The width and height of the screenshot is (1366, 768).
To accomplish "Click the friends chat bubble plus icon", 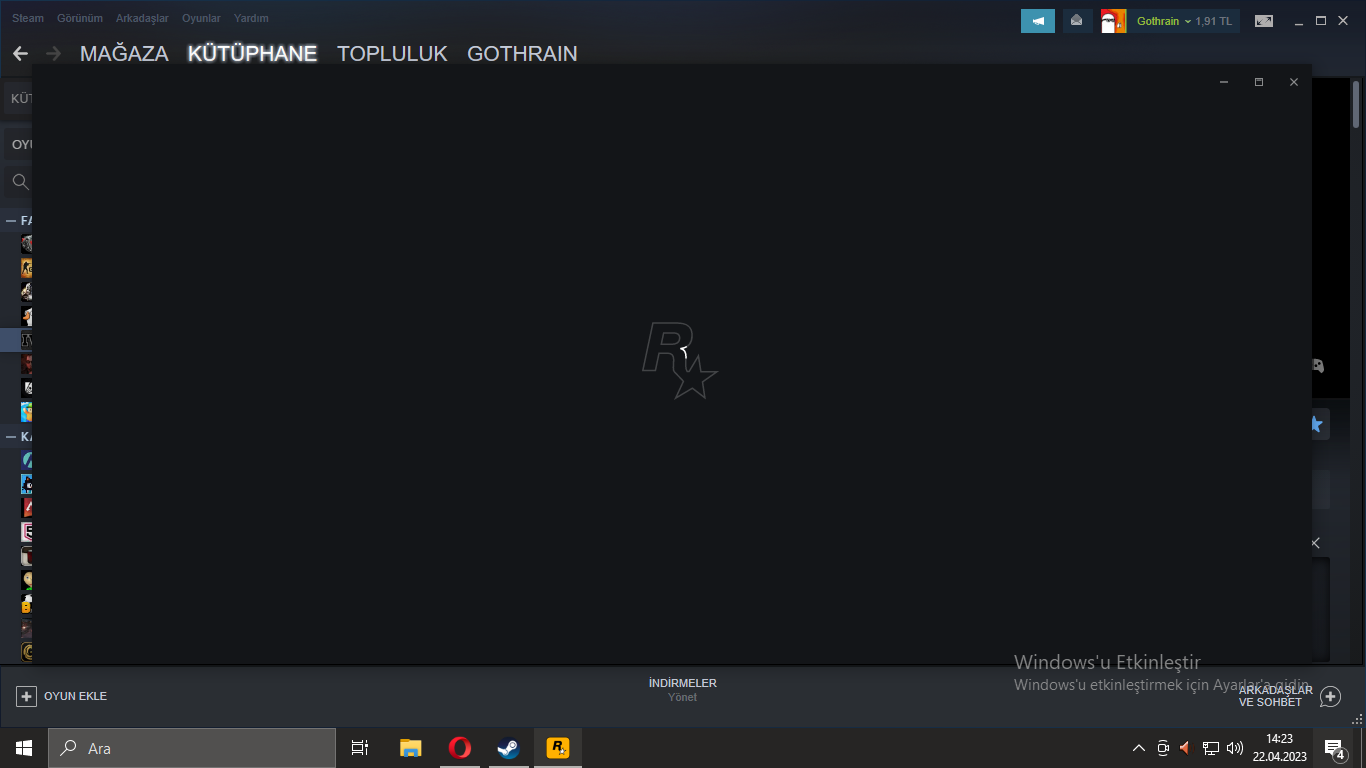I will pyautogui.click(x=1330, y=696).
